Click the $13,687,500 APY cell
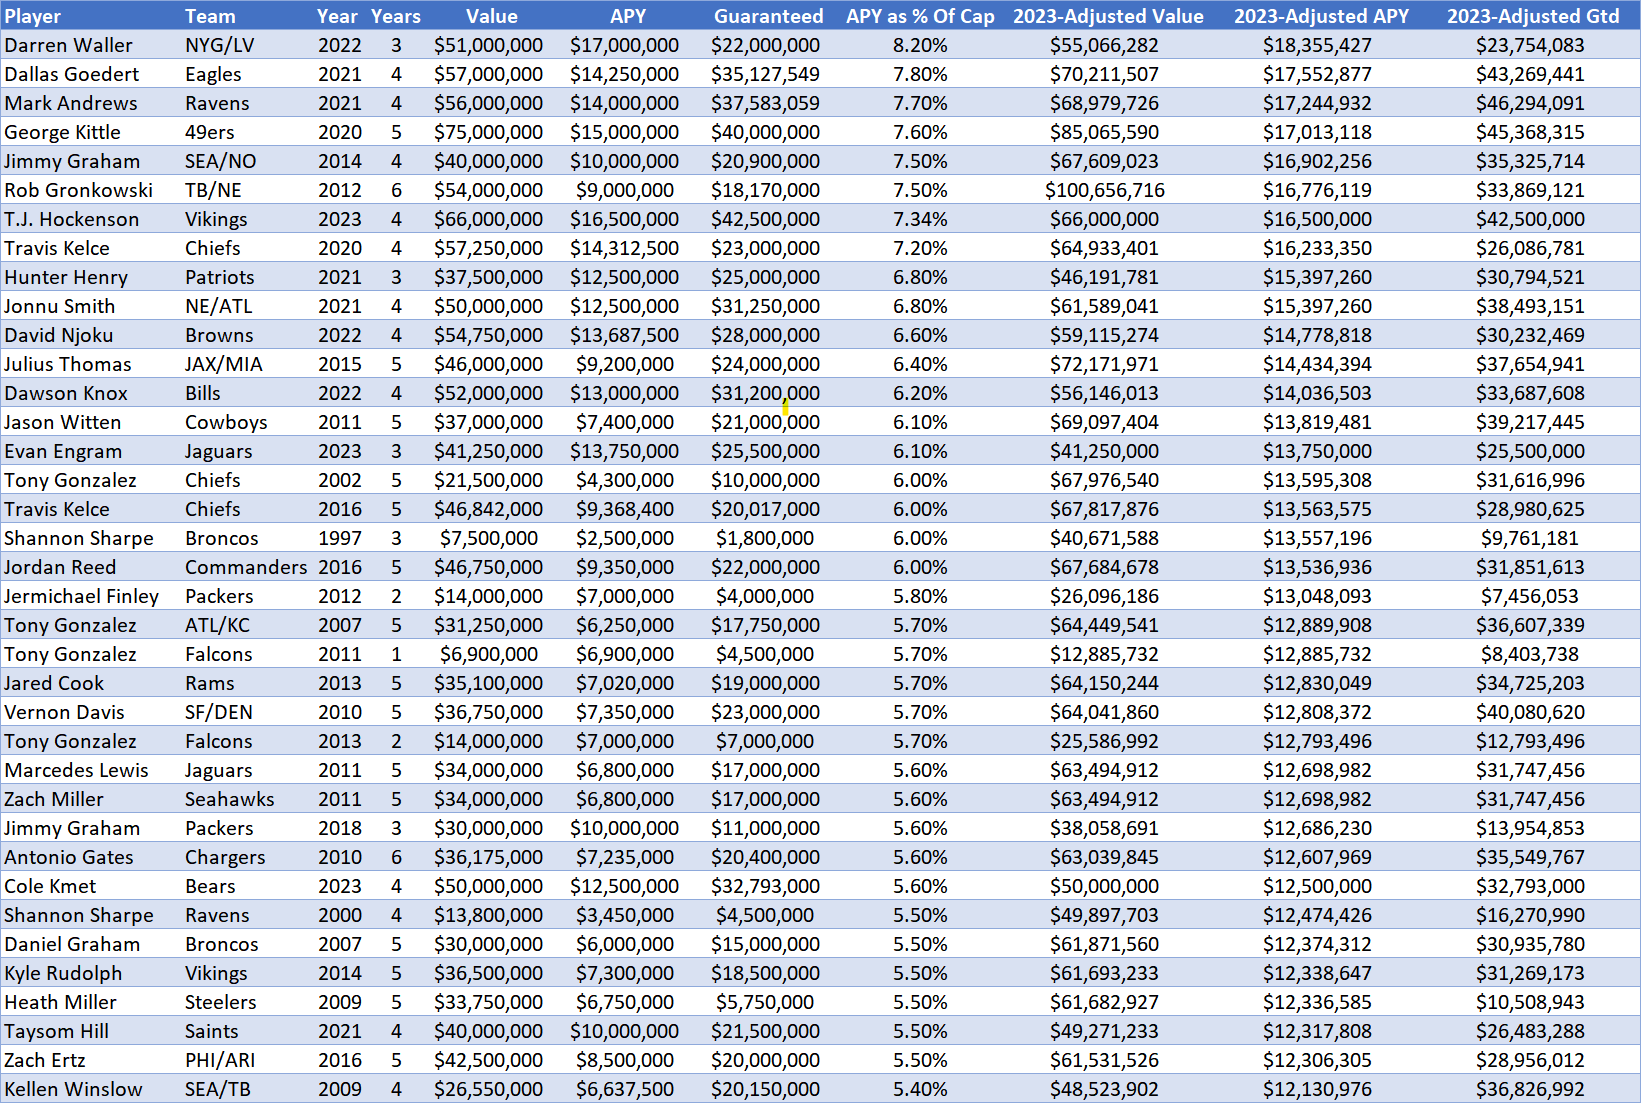 point(625,335)
